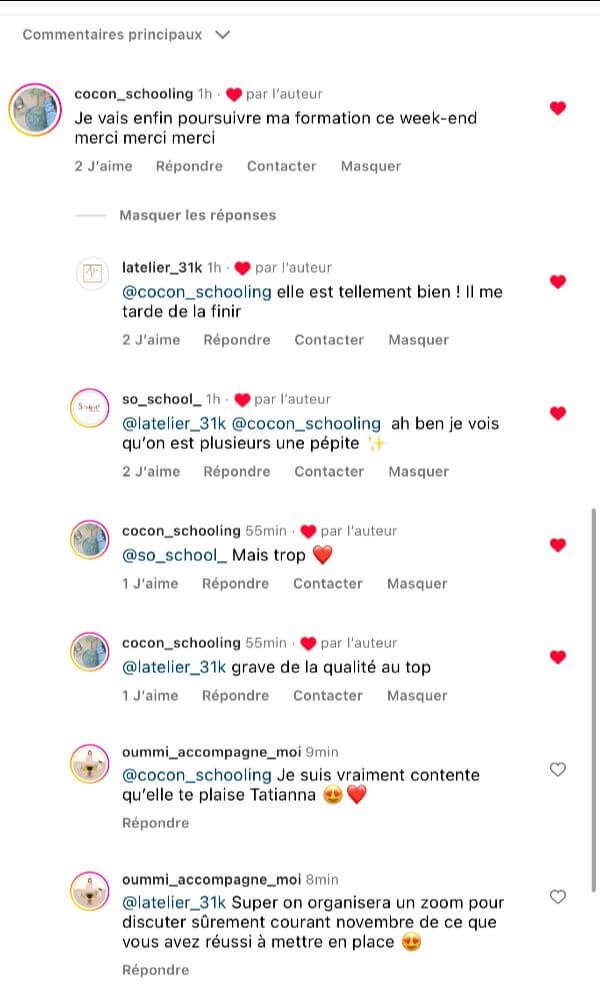Hide so_school_'s comment using 'Masquer'
The width and height of the screenshot is (600, 986).
(418, 471)
